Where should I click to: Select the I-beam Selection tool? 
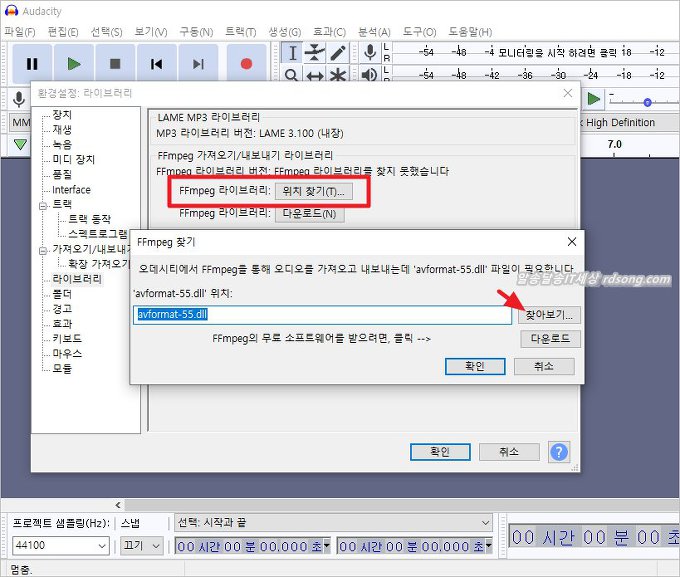[292, 52]
